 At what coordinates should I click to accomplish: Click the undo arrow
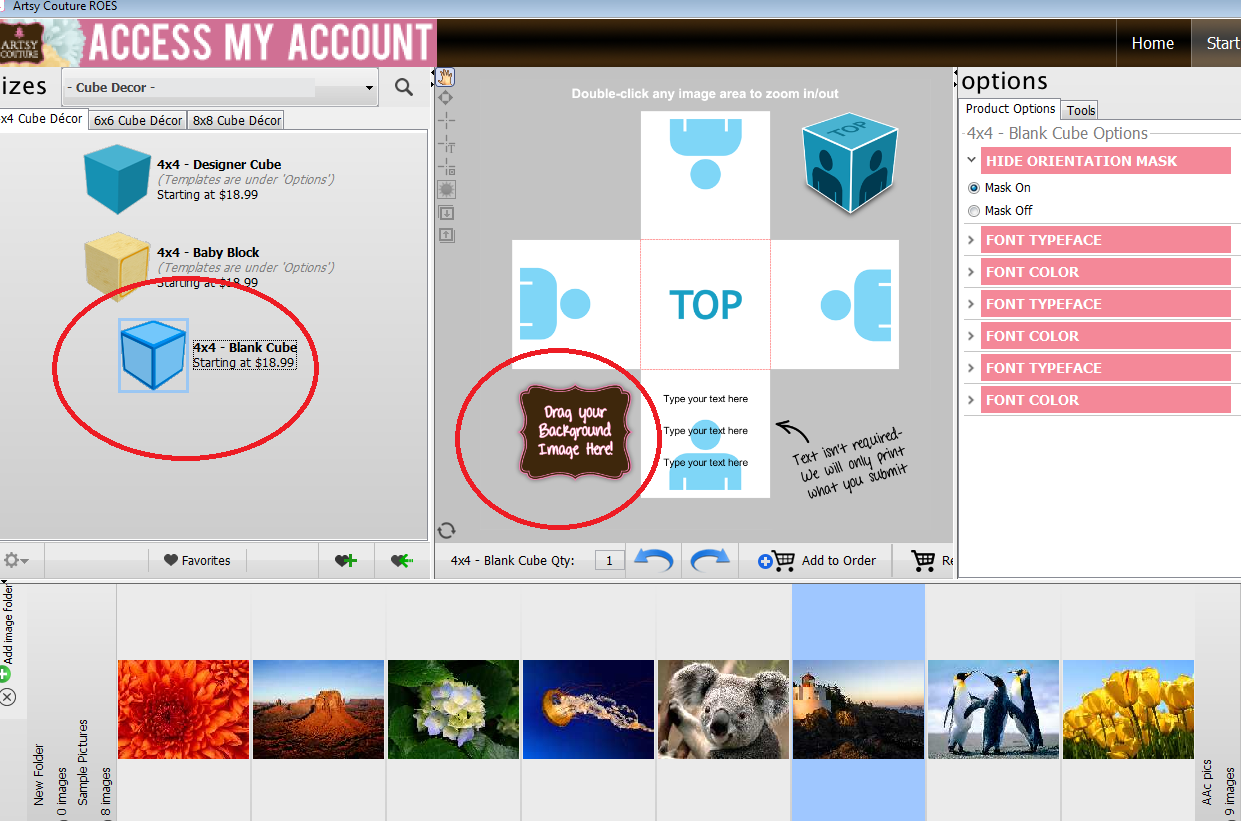click(654, 561)
